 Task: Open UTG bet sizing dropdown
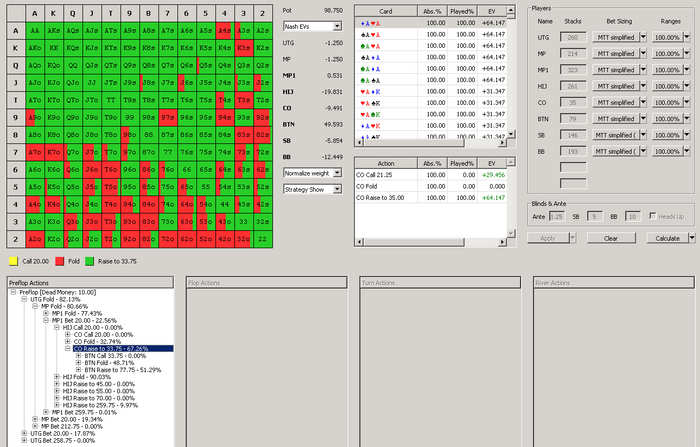click(x=643, y=38)
